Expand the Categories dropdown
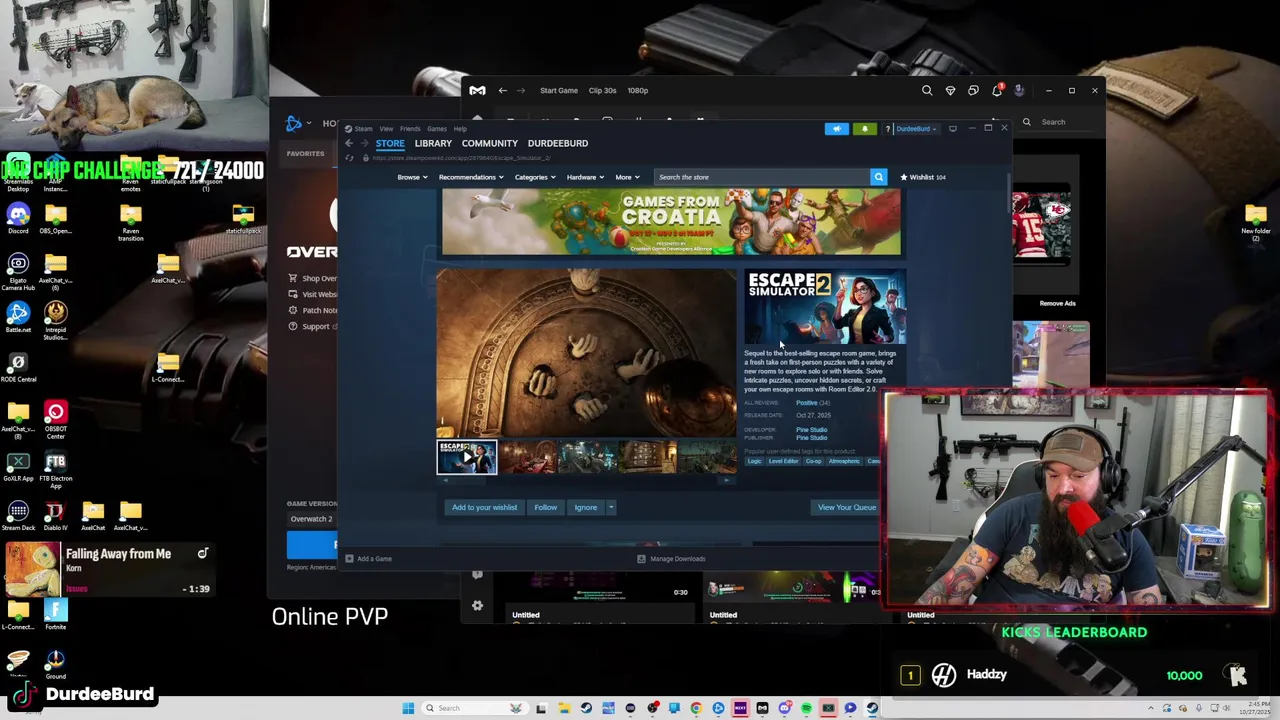The width and height of the screenshot is (1280, 720). [x=534, y=177]
